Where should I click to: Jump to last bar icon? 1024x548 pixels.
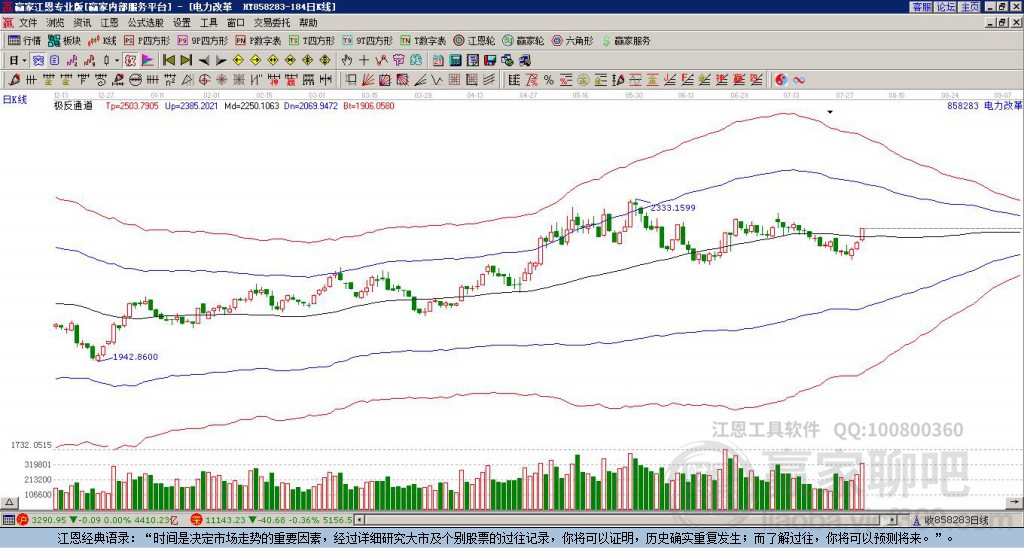click(x=186, y=60)
